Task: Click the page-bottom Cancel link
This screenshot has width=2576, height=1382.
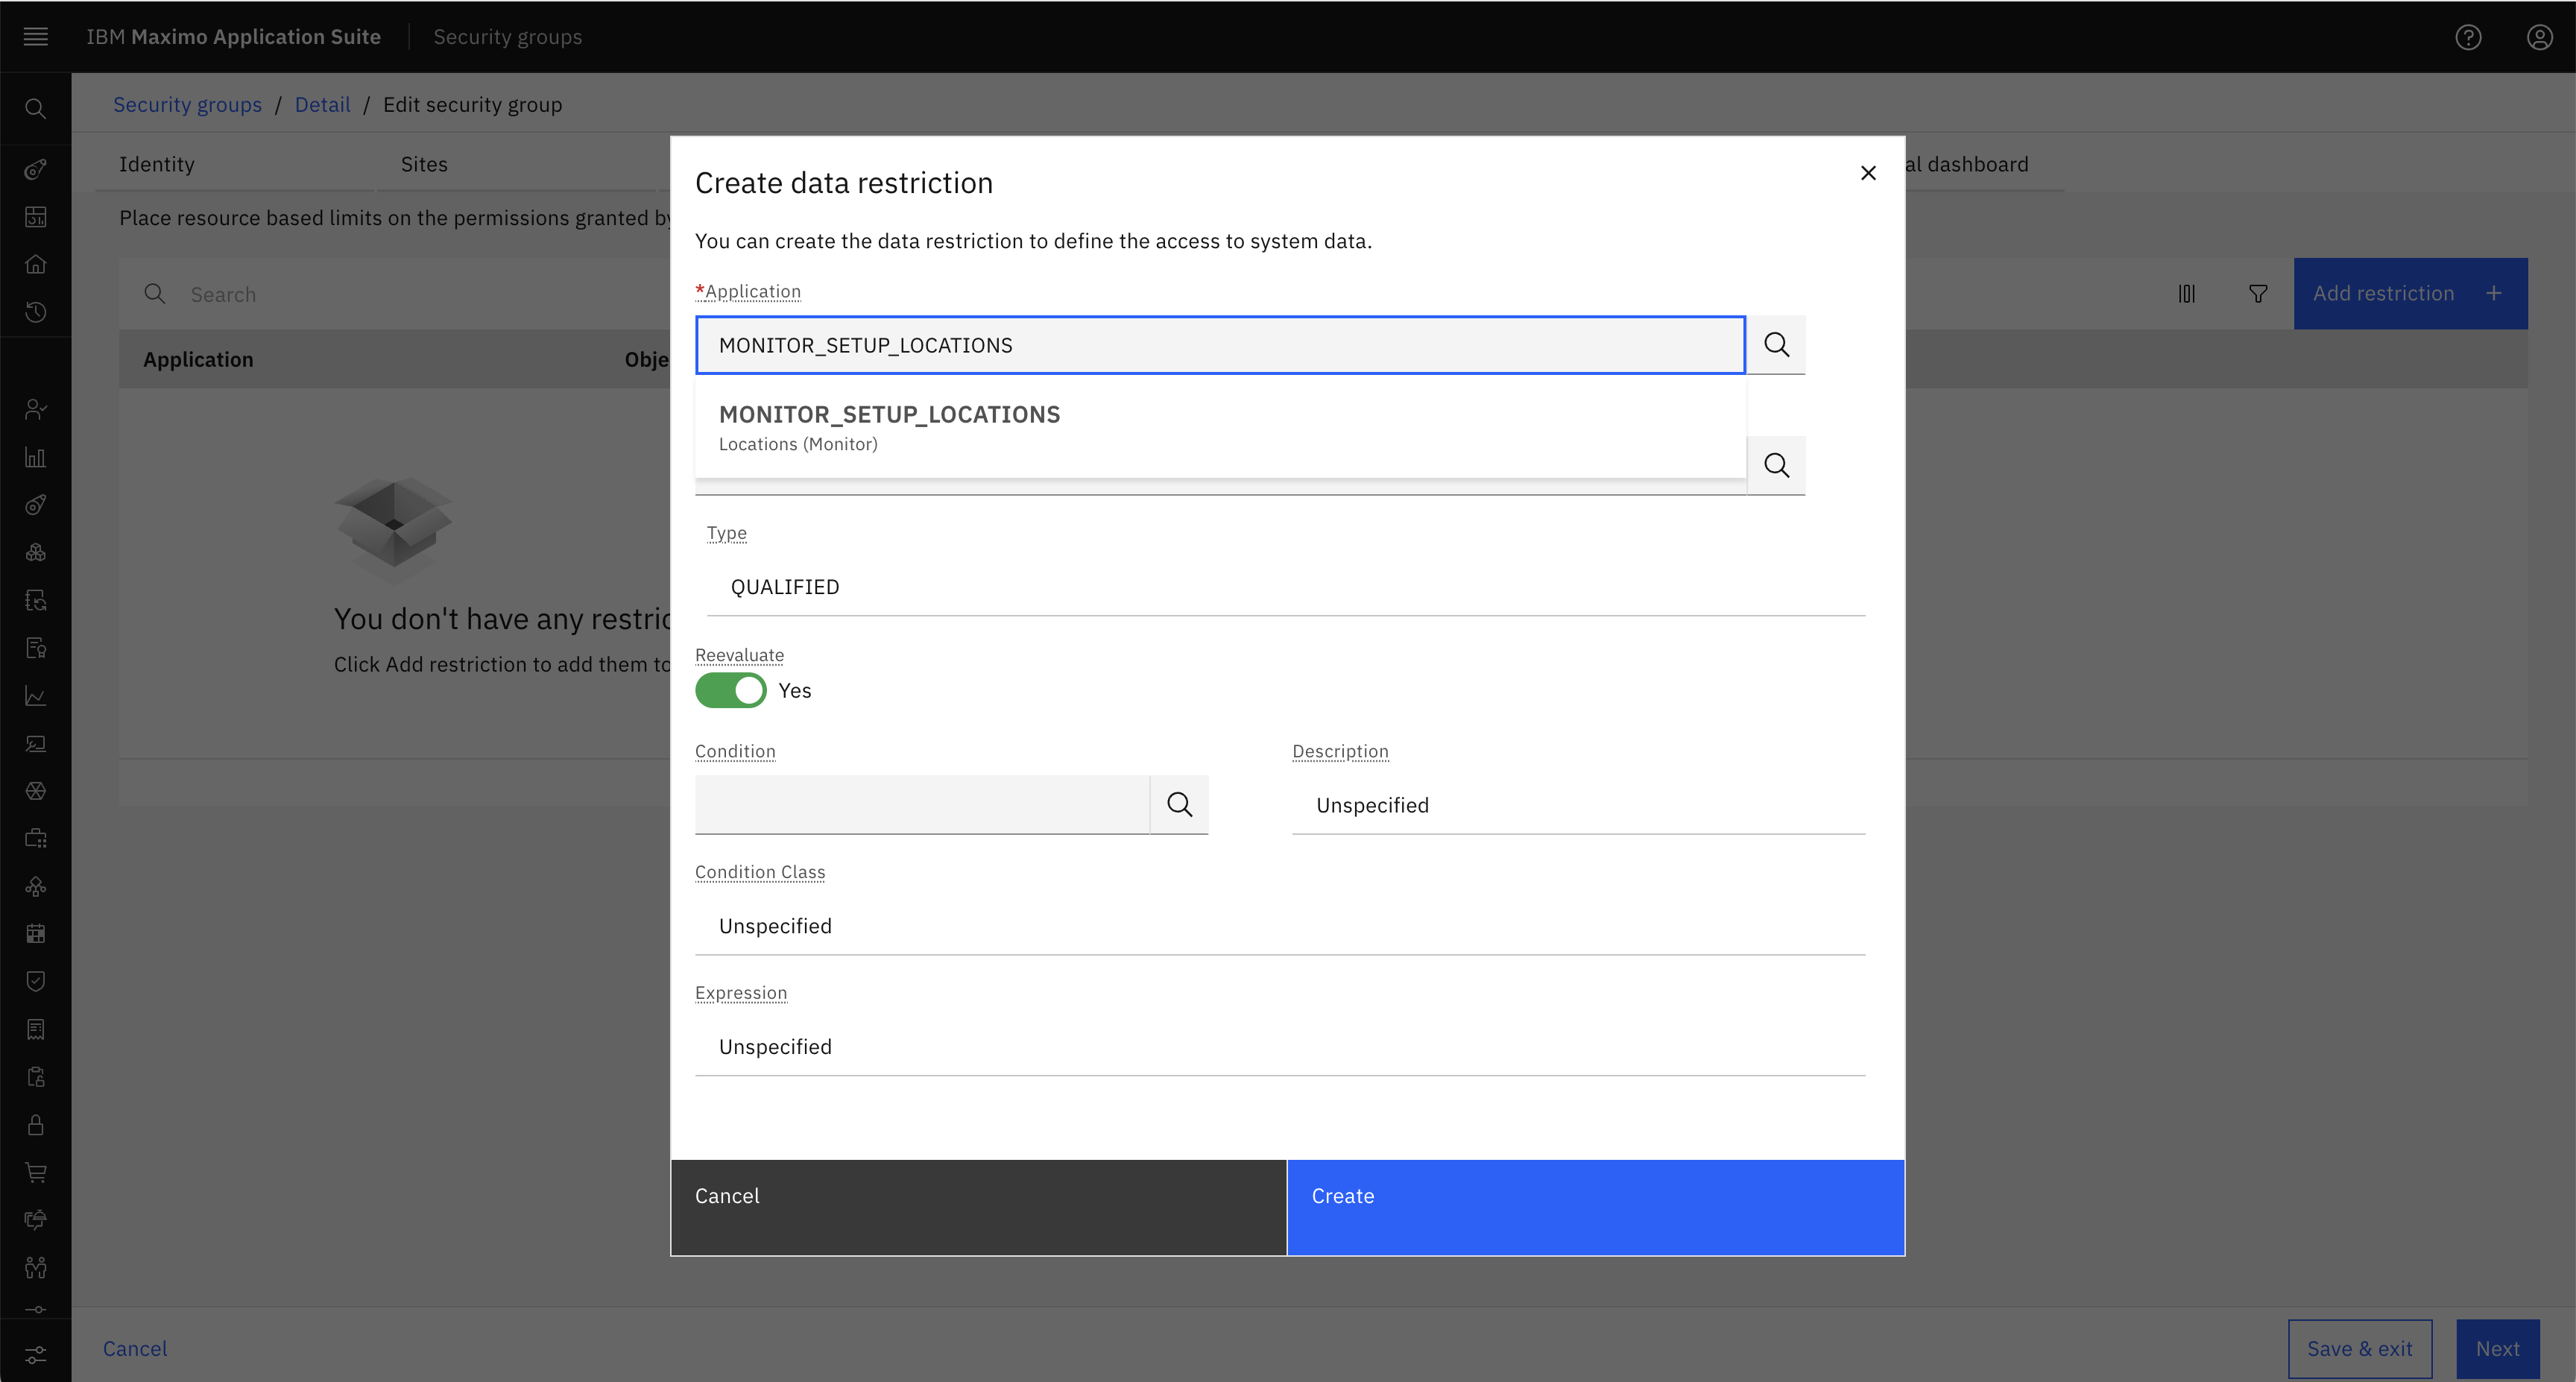Action: (x=135, y=1349)
